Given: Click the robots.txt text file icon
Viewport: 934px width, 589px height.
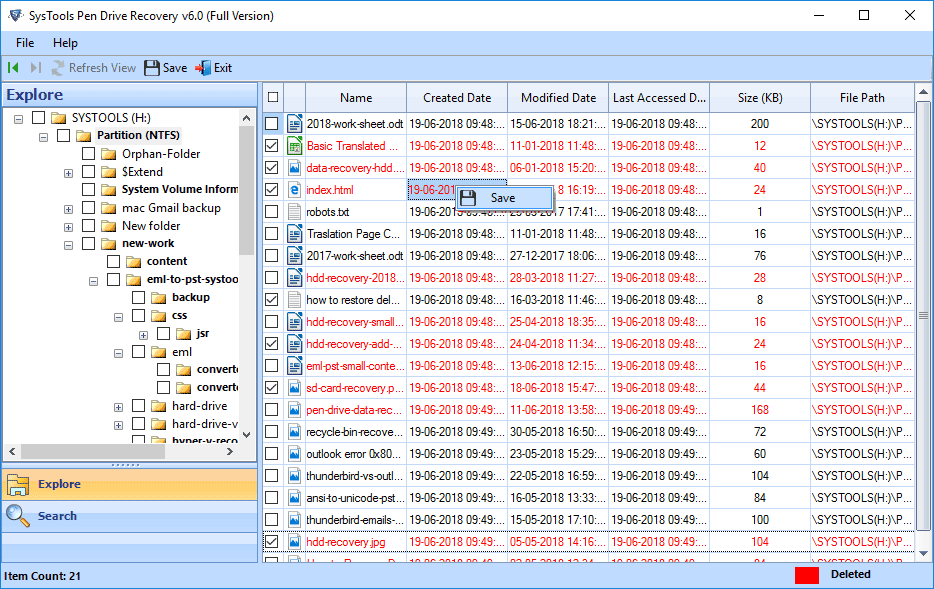Looking at the screenshot, I should tap(295, 212).
